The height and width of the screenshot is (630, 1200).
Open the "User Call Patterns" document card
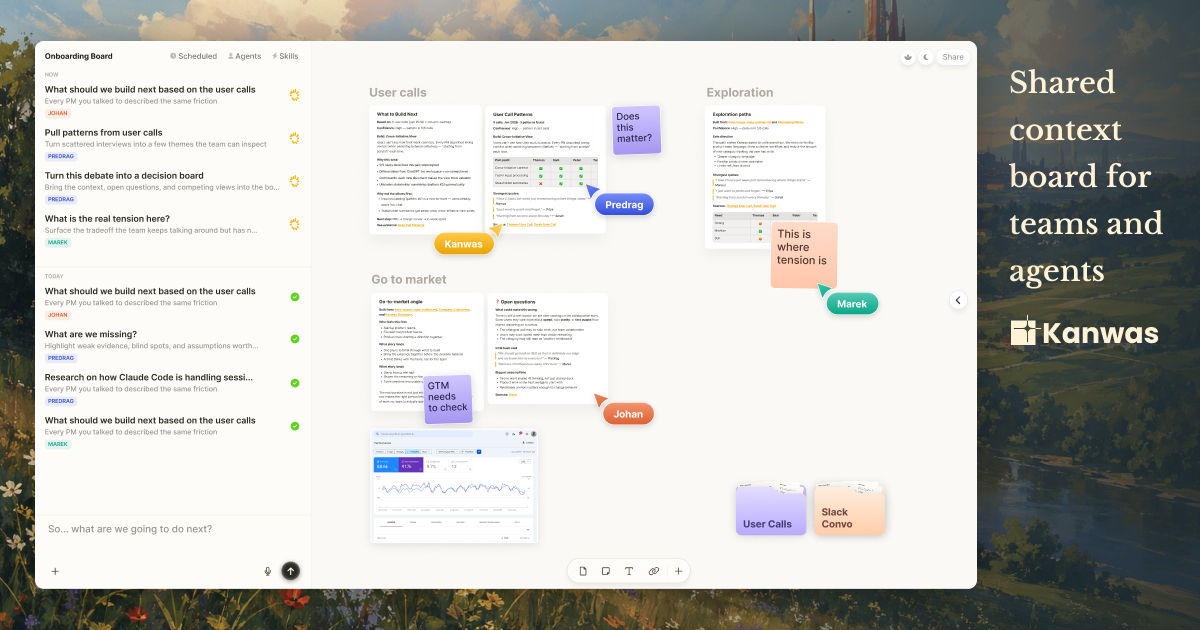pyautogui.click(x=544, y=169)
